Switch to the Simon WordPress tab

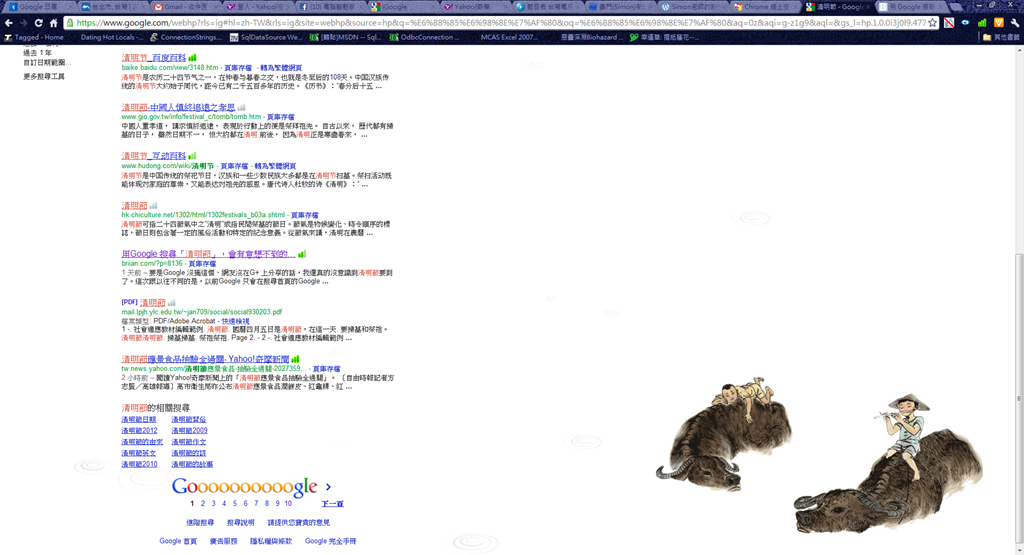click(691, 7)
